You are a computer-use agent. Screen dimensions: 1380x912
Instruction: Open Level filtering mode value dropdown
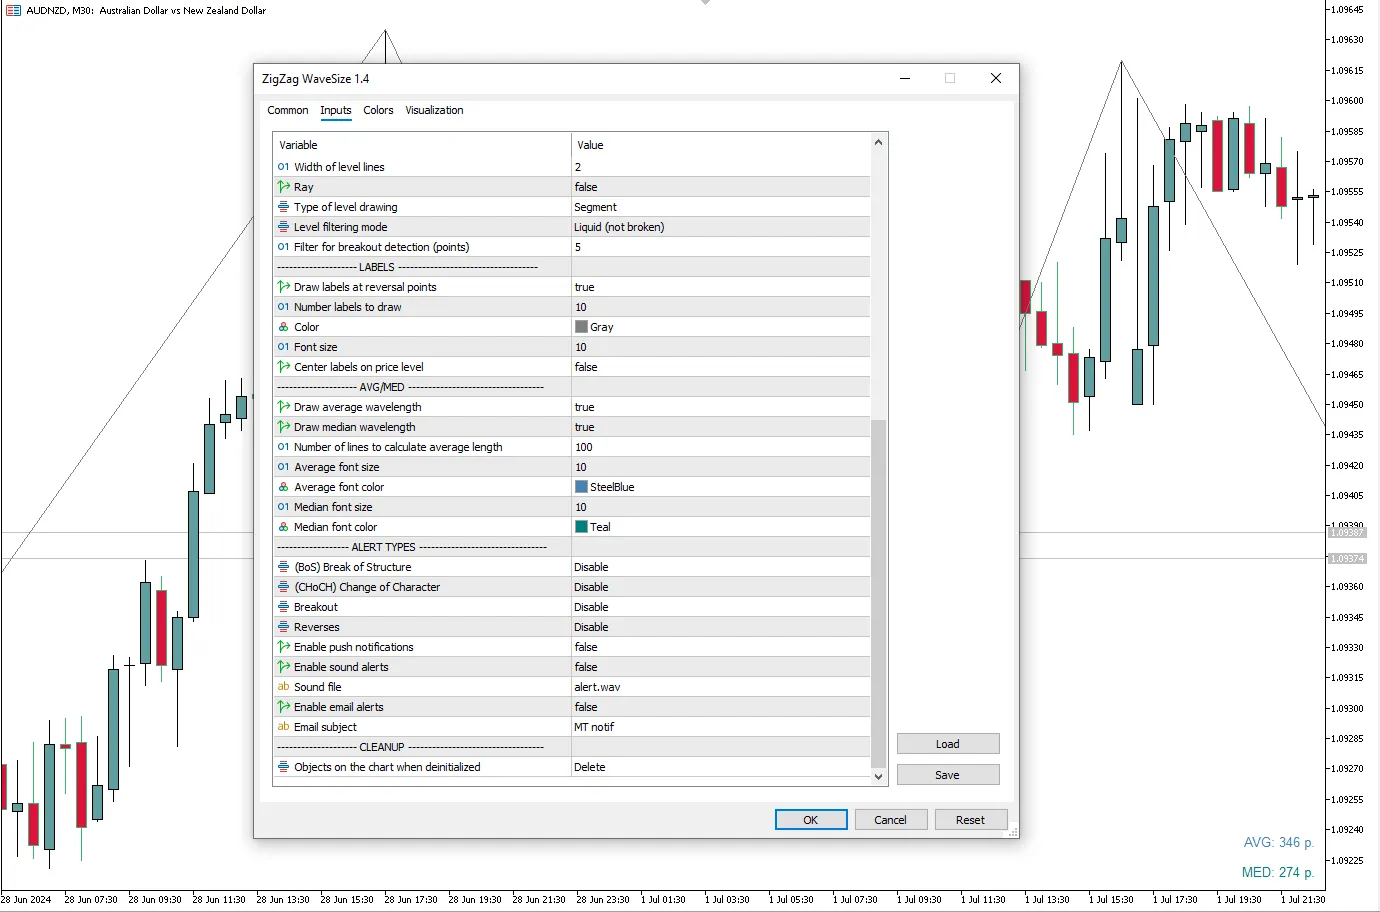[720, 227]
